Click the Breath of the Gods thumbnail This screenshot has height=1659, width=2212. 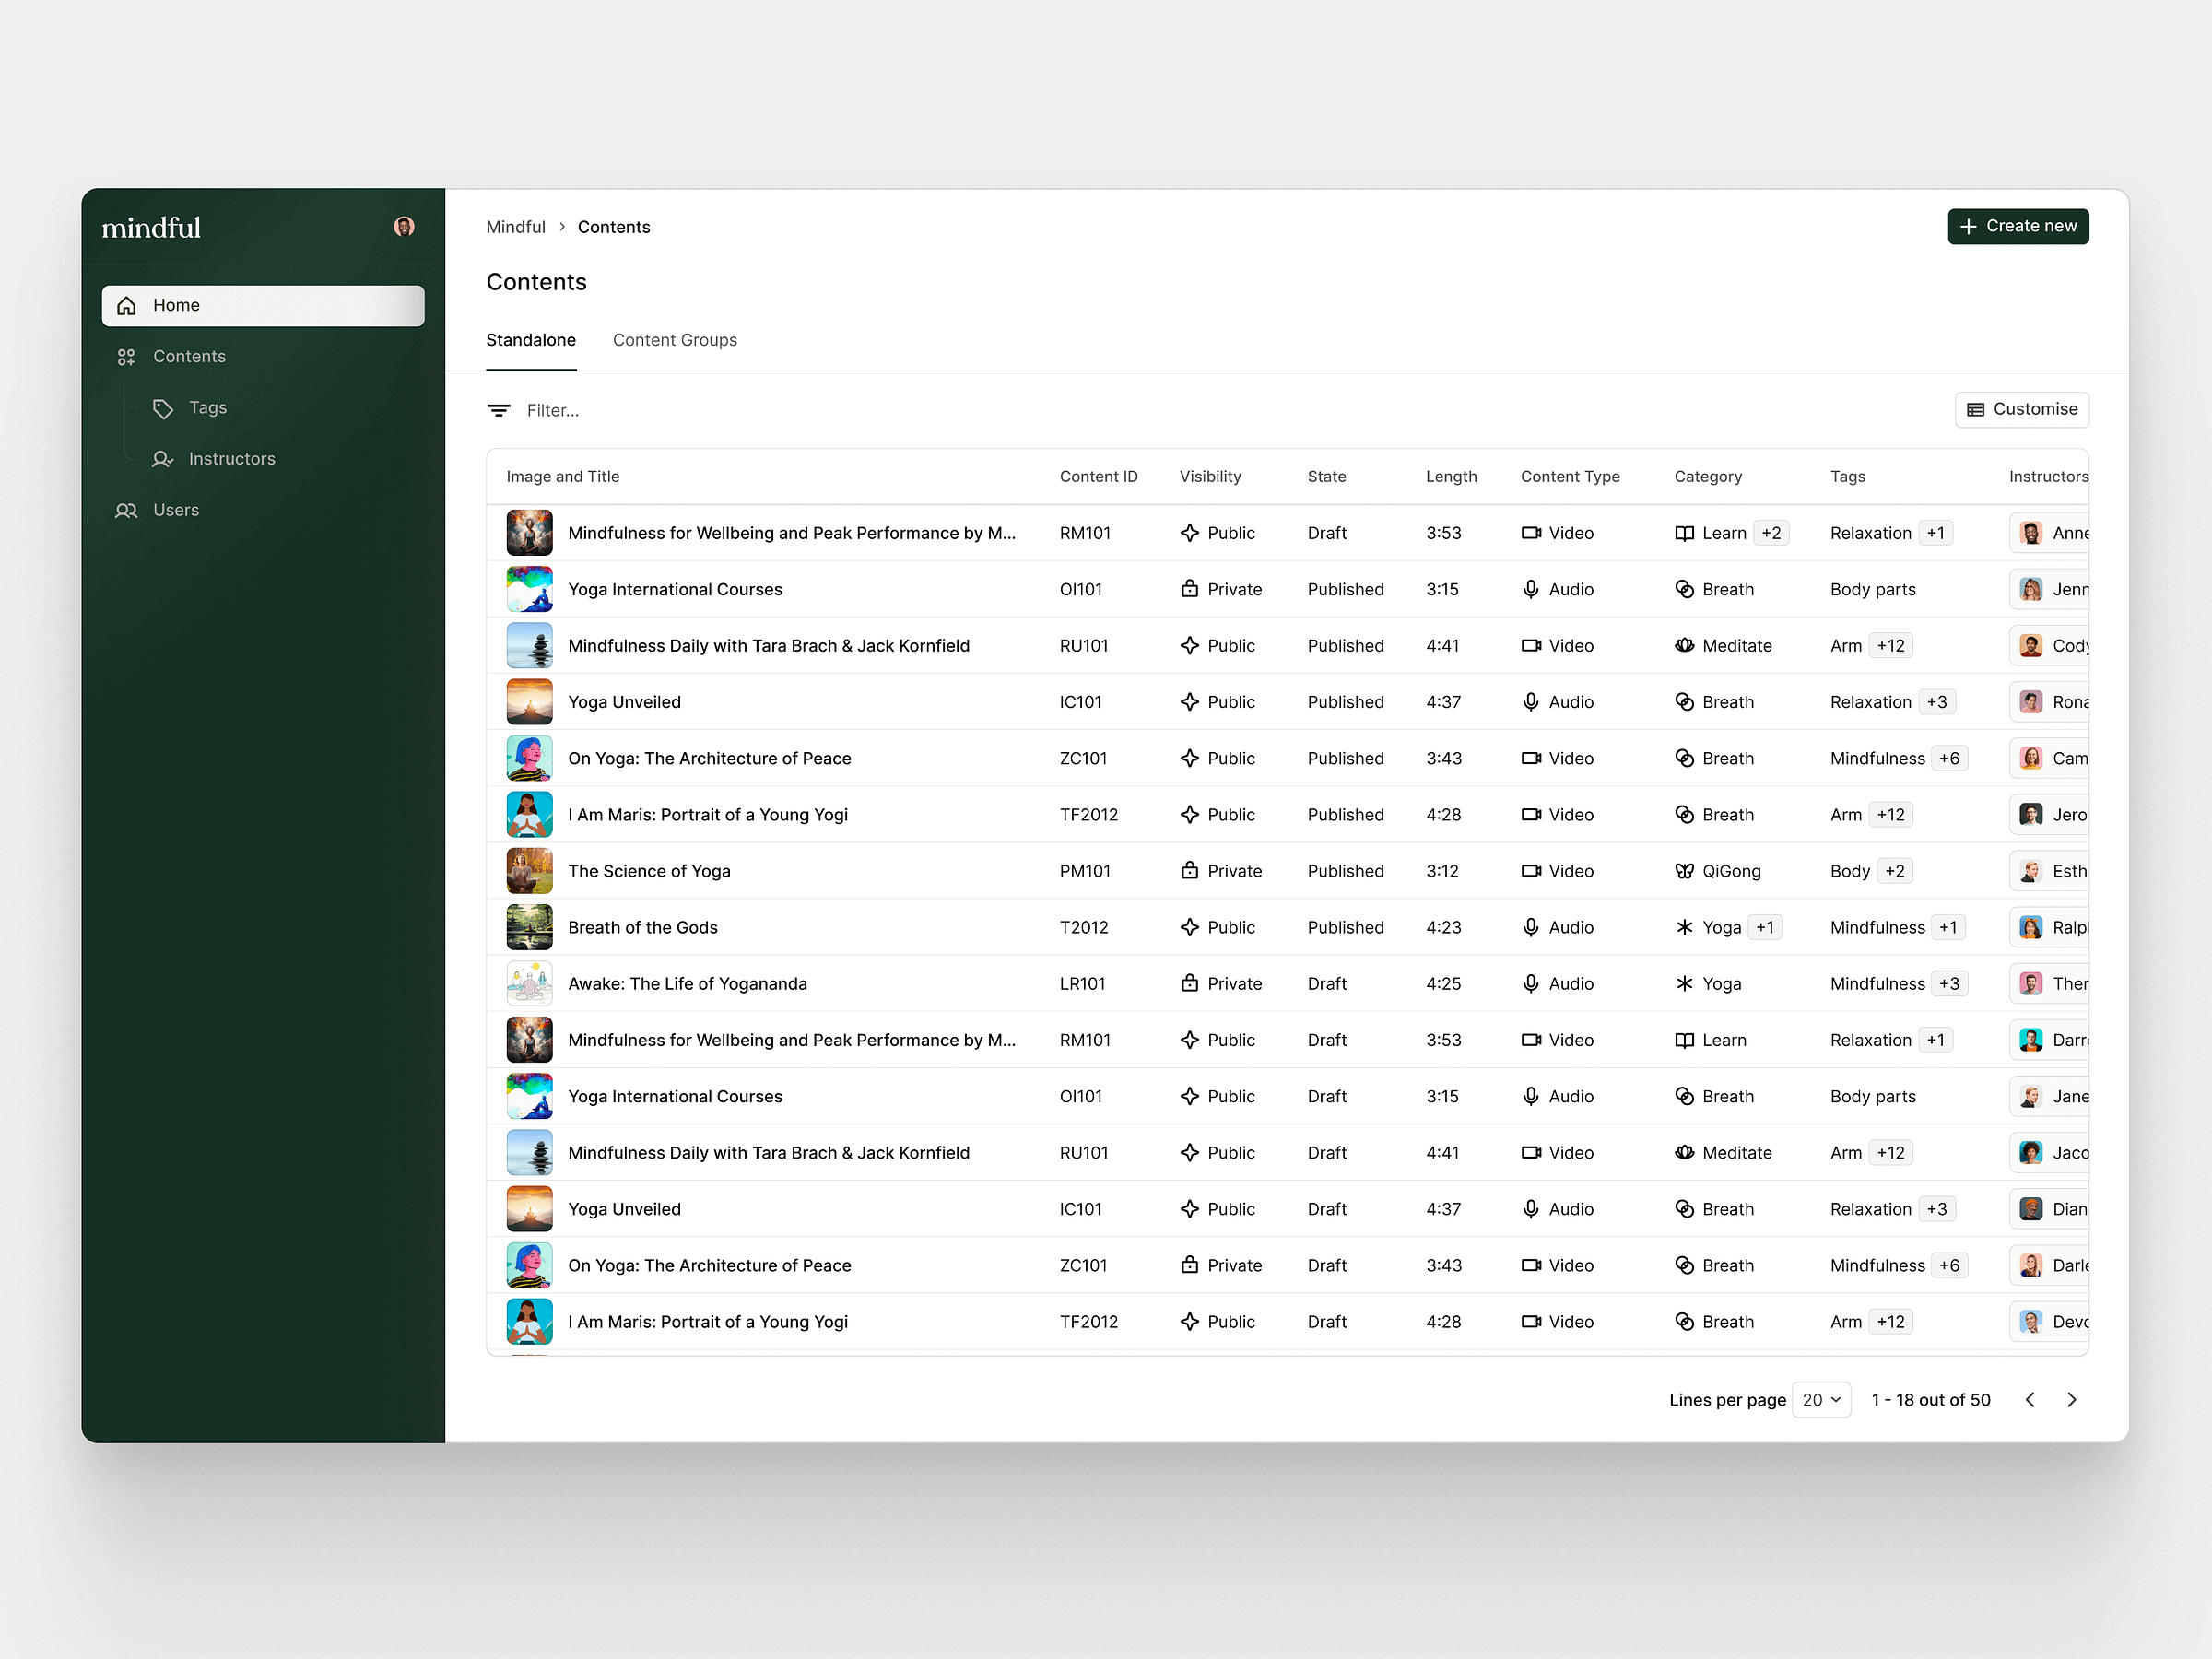[529, 927]
